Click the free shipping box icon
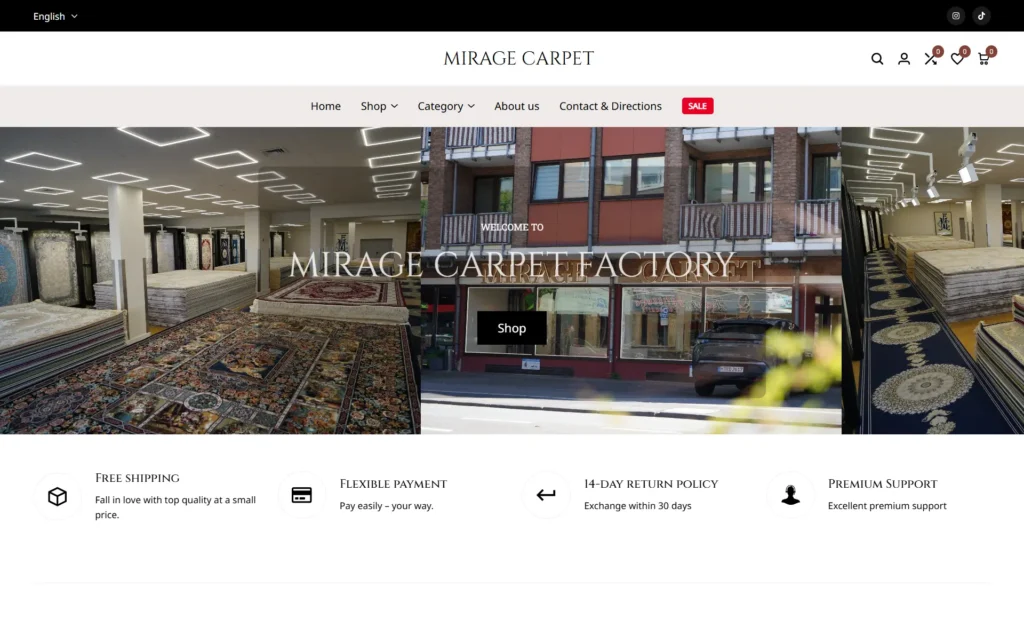 58,496
